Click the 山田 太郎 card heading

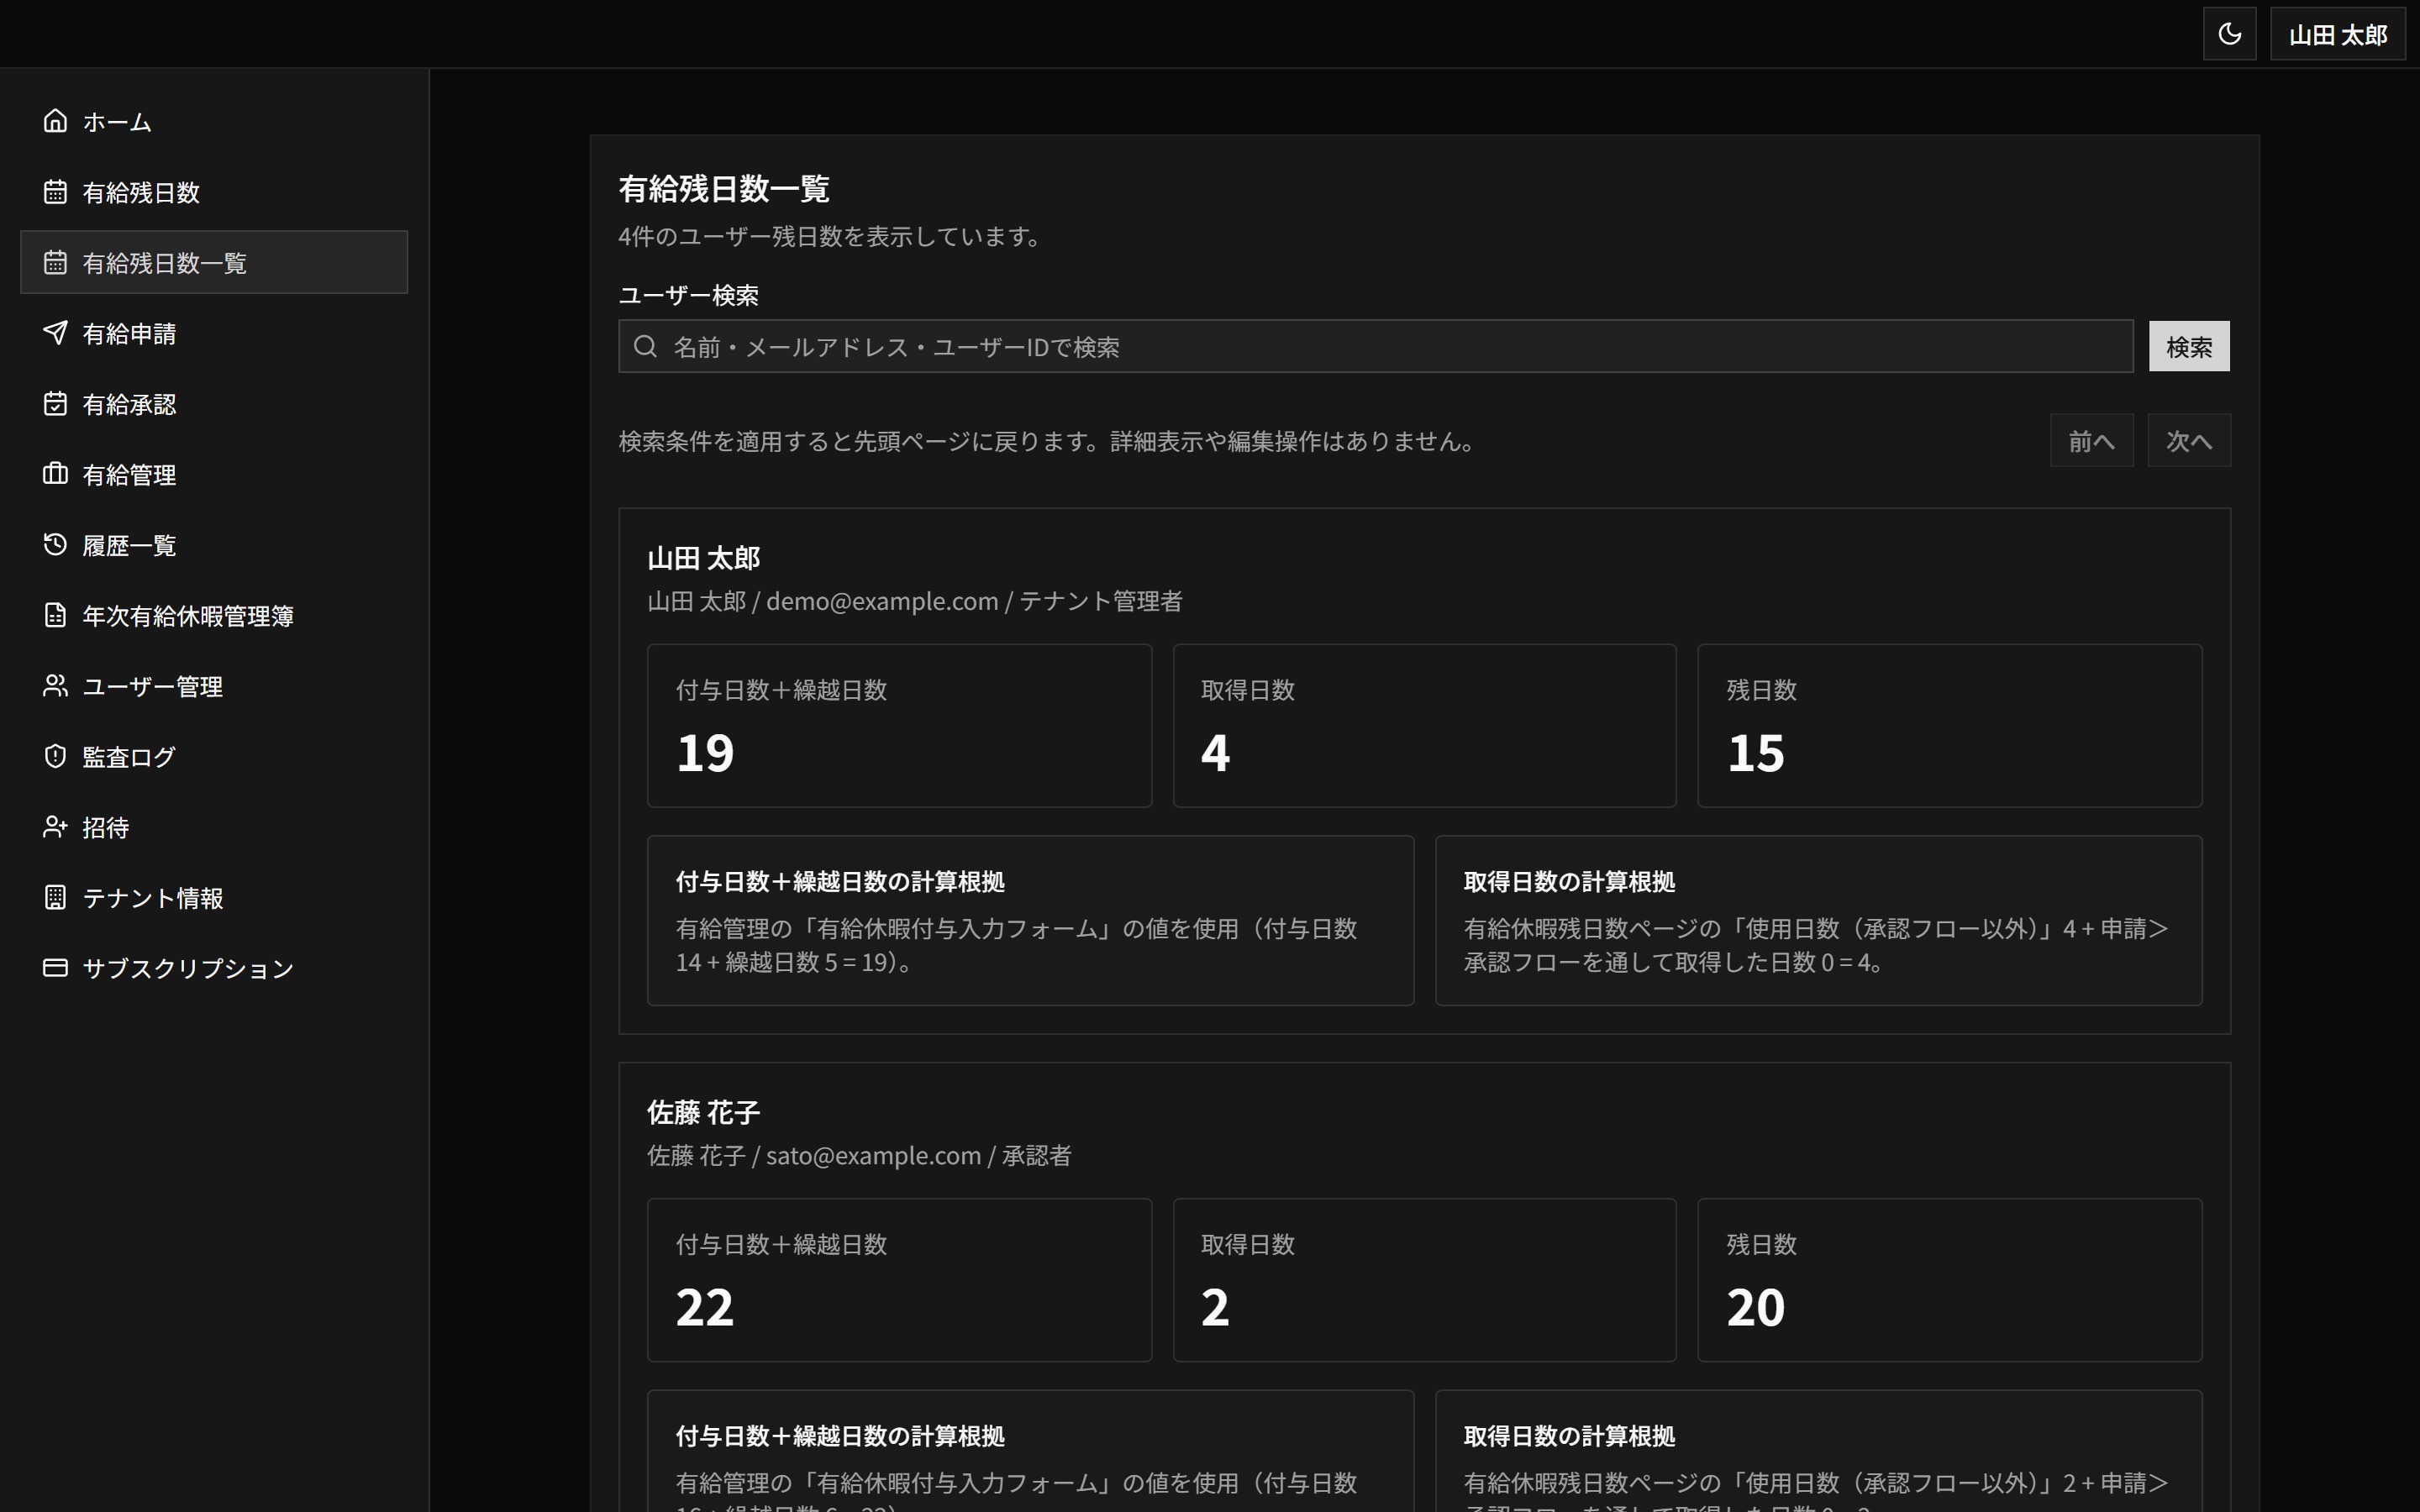703,558
